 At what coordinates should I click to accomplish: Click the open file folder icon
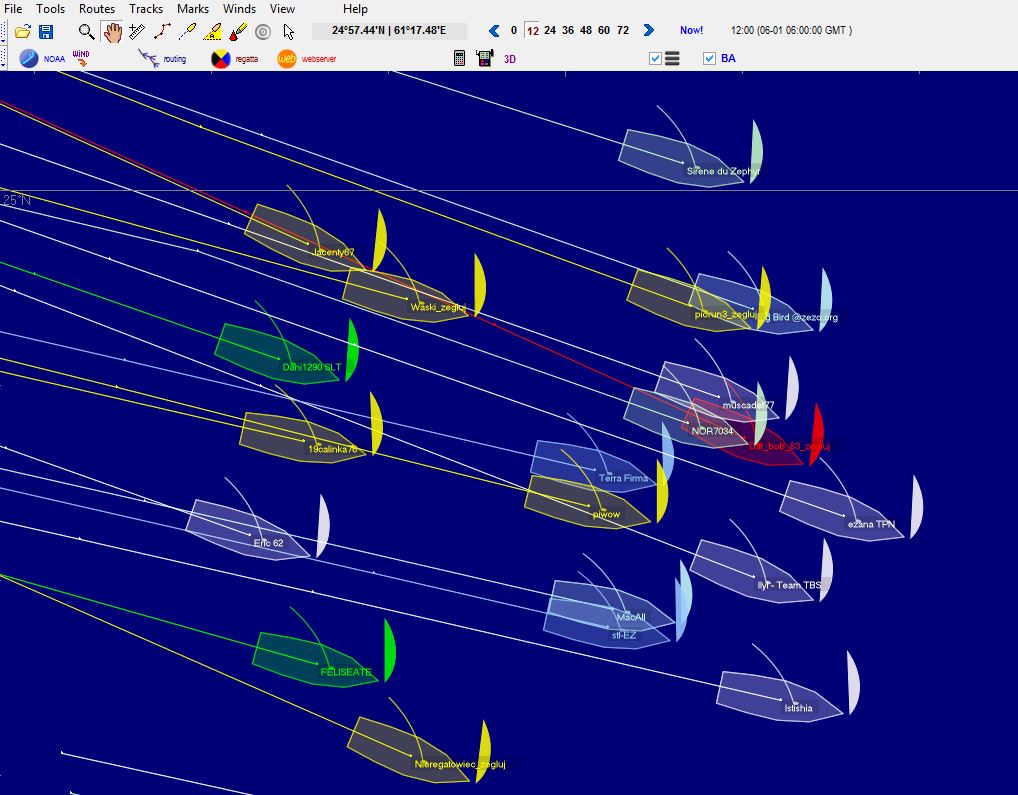(22, 32)
